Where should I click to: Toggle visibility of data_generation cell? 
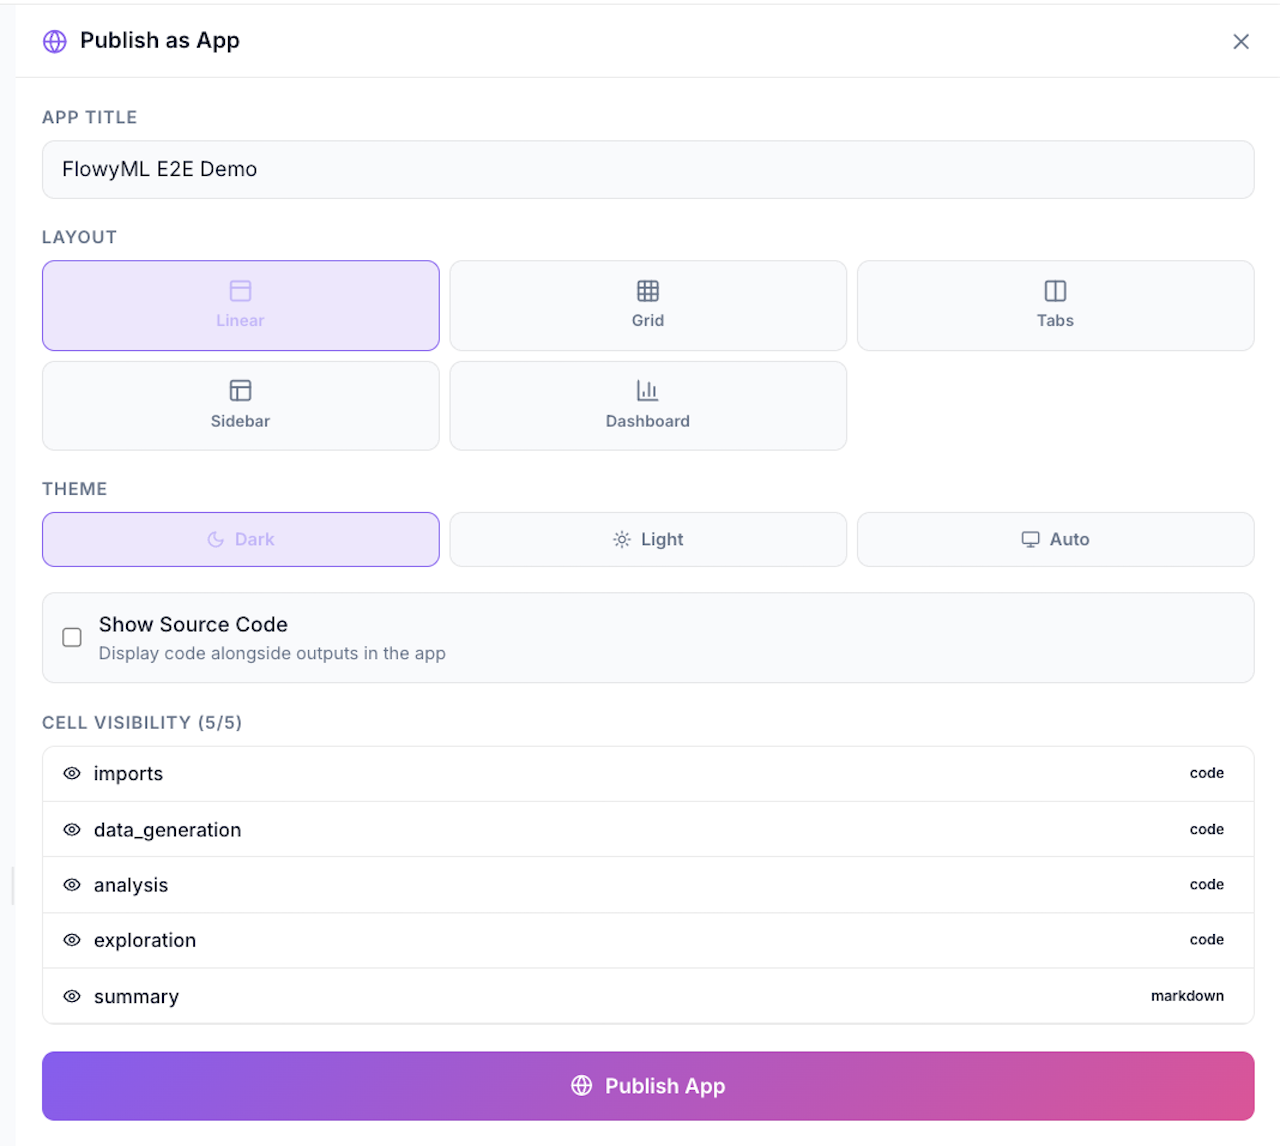72,829
